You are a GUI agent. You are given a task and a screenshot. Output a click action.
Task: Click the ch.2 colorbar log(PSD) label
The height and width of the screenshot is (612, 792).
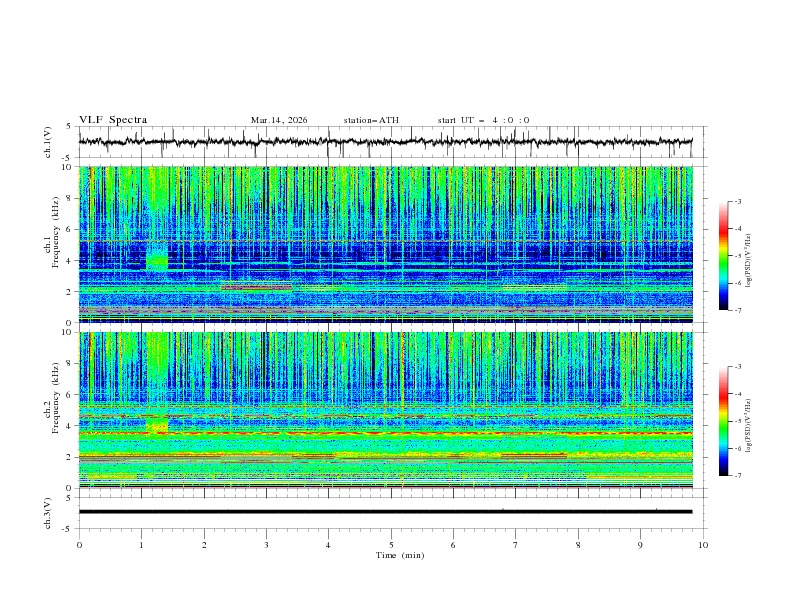pos(748,425)
